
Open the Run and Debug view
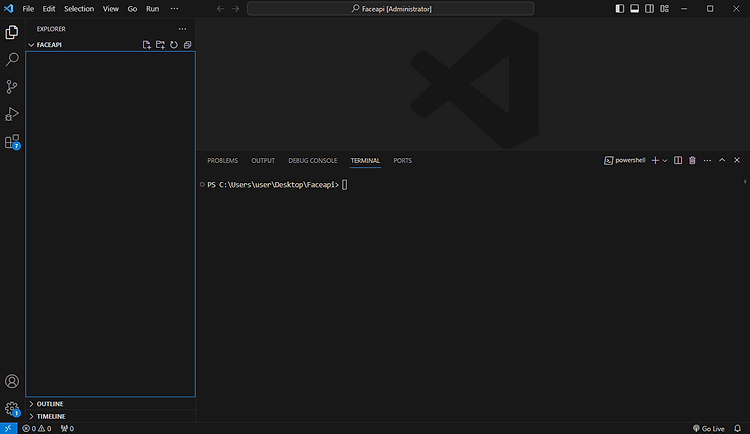(x=11, y=114)
